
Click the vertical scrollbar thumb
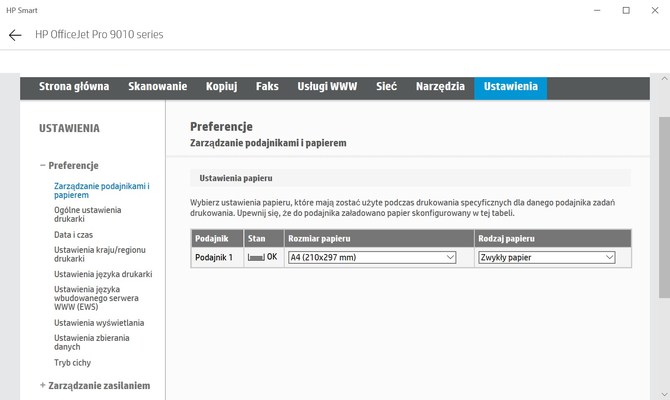[x=664, y=207]
